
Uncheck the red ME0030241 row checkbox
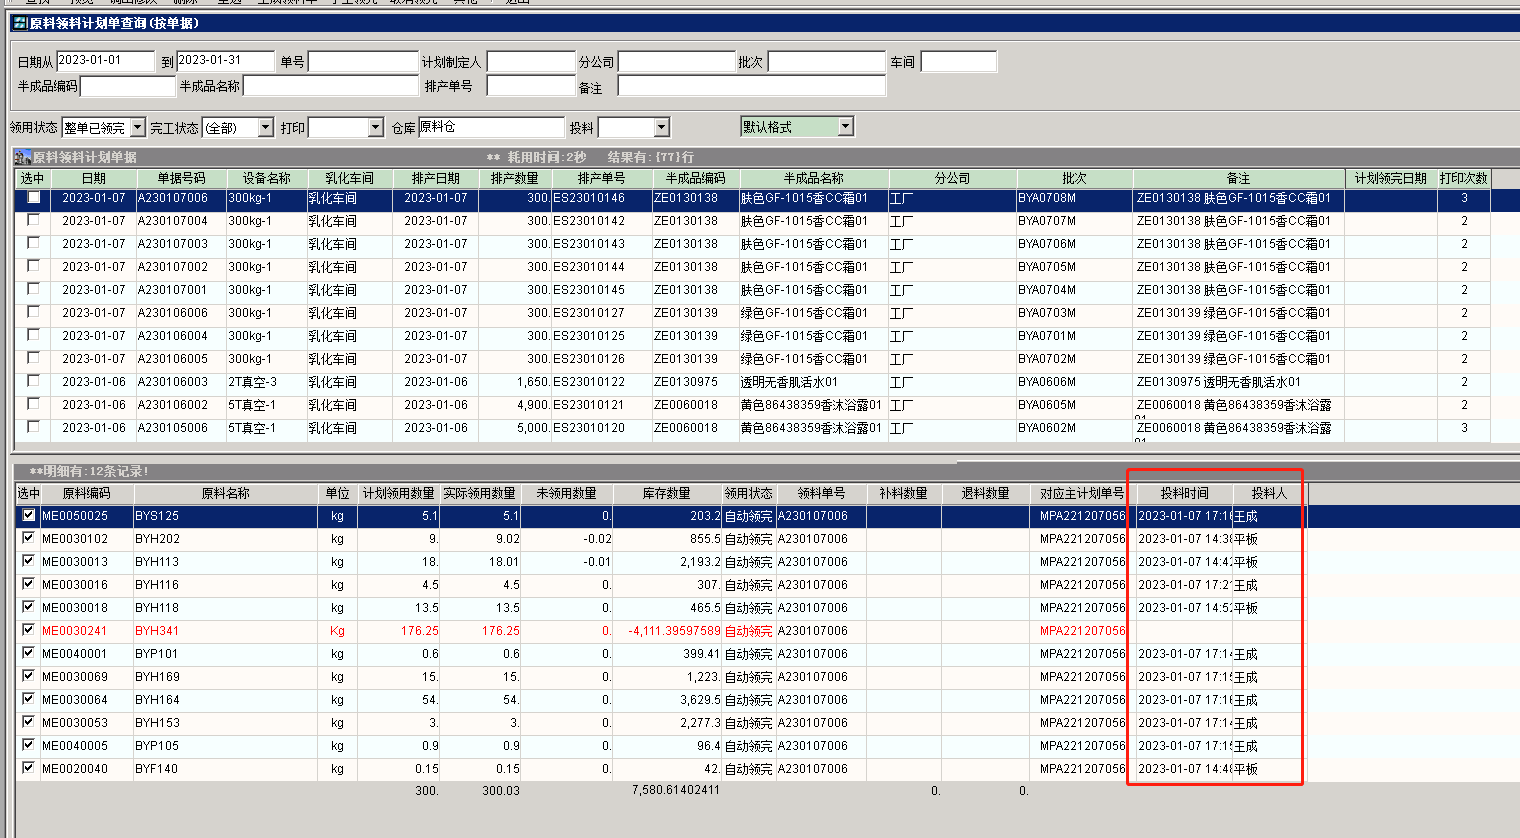click(x=28, y=630)
